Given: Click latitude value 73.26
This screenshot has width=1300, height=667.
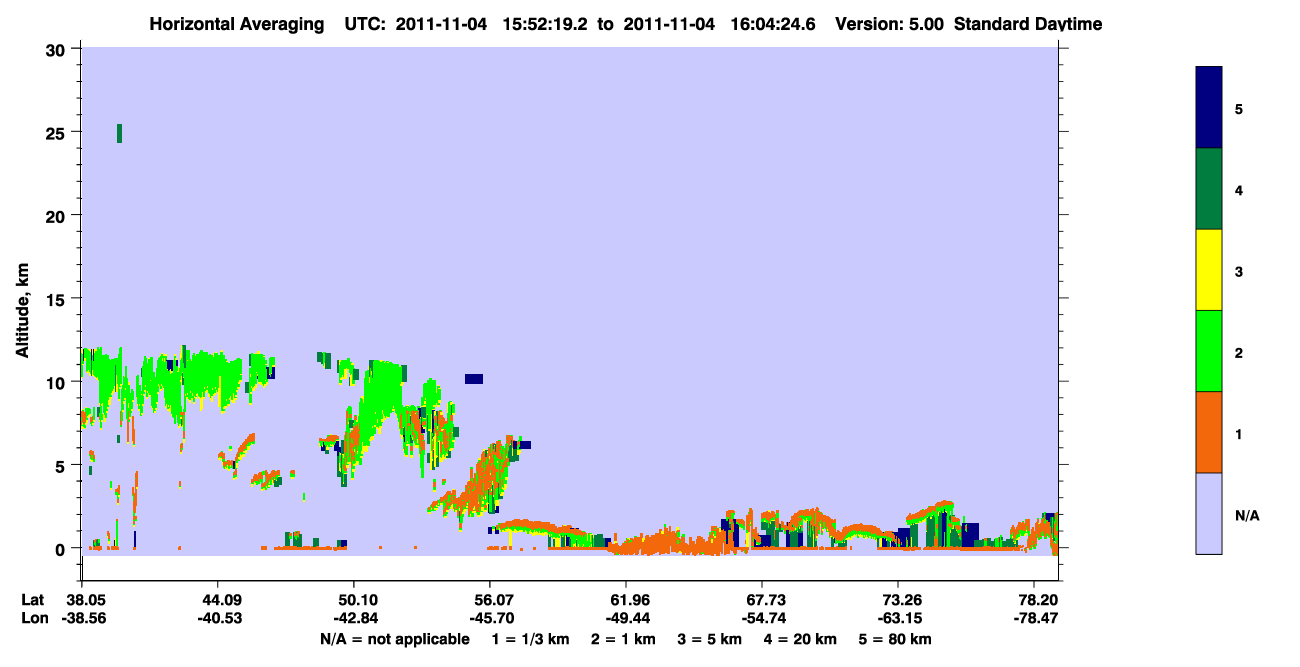Looking at the screenshot, I should click(x=898, y=600).
